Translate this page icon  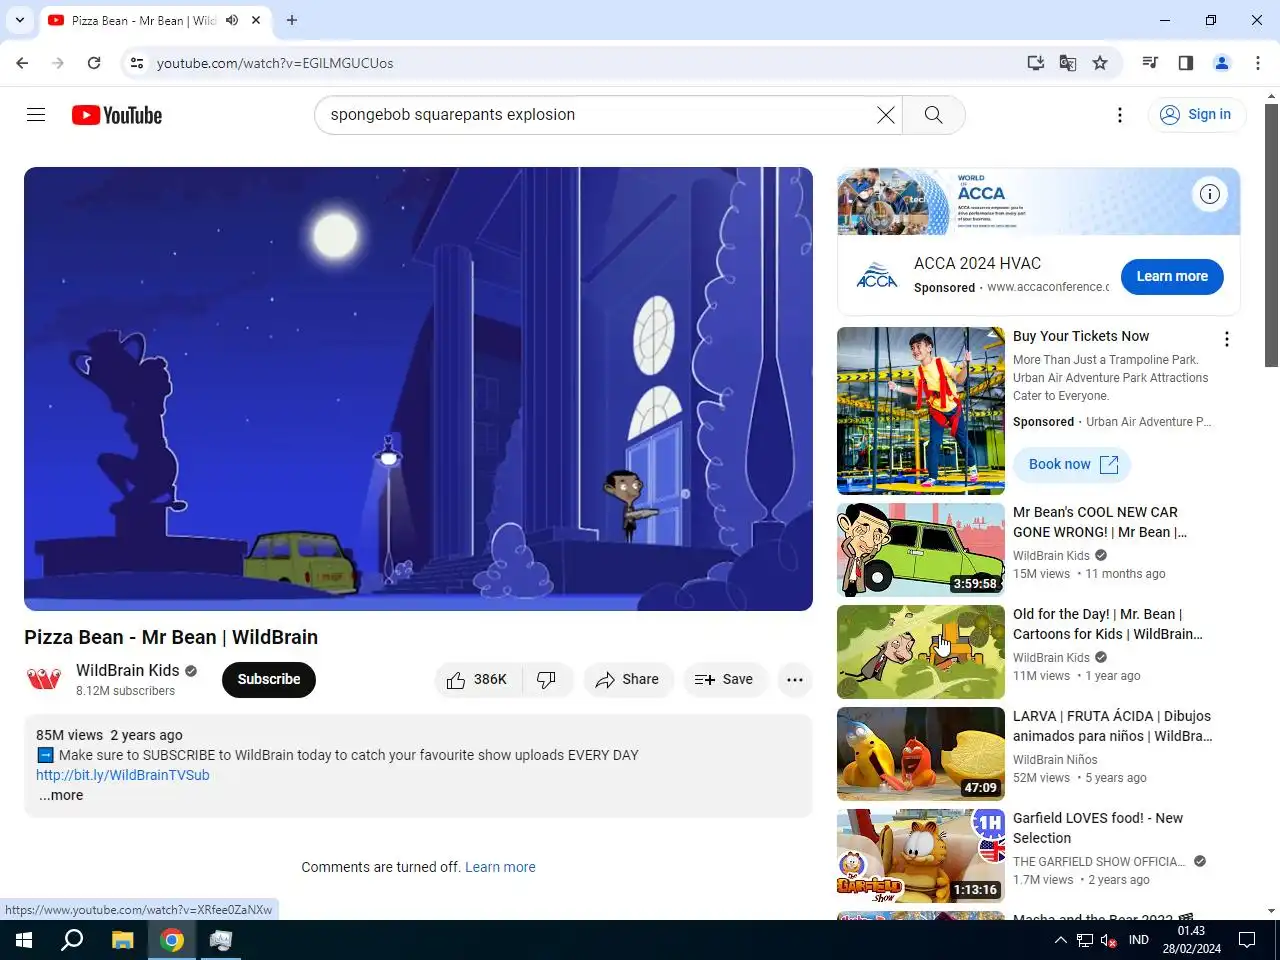pyautogui.click(x=1068, y=63)
